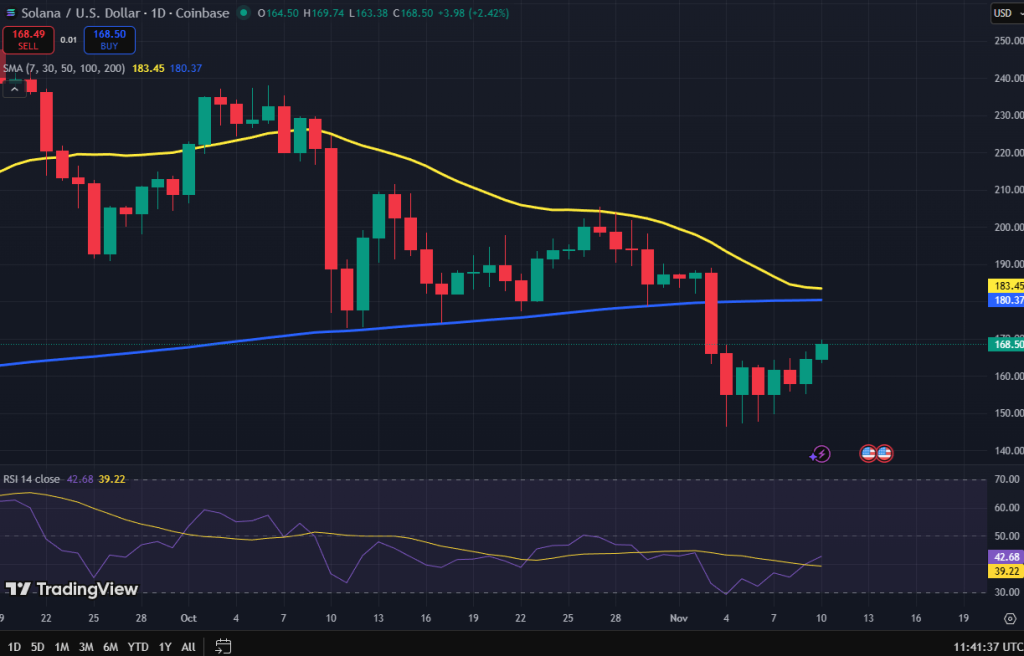1024x656 pixels.
Task: Click the yellow 39.22 RSI axis label
Action: [x=1006, y=571]
